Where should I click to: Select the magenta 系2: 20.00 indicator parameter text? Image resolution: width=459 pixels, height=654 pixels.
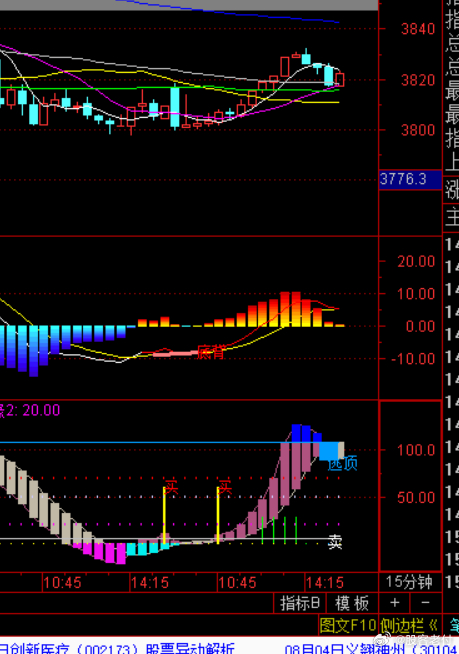pos(30,410)
